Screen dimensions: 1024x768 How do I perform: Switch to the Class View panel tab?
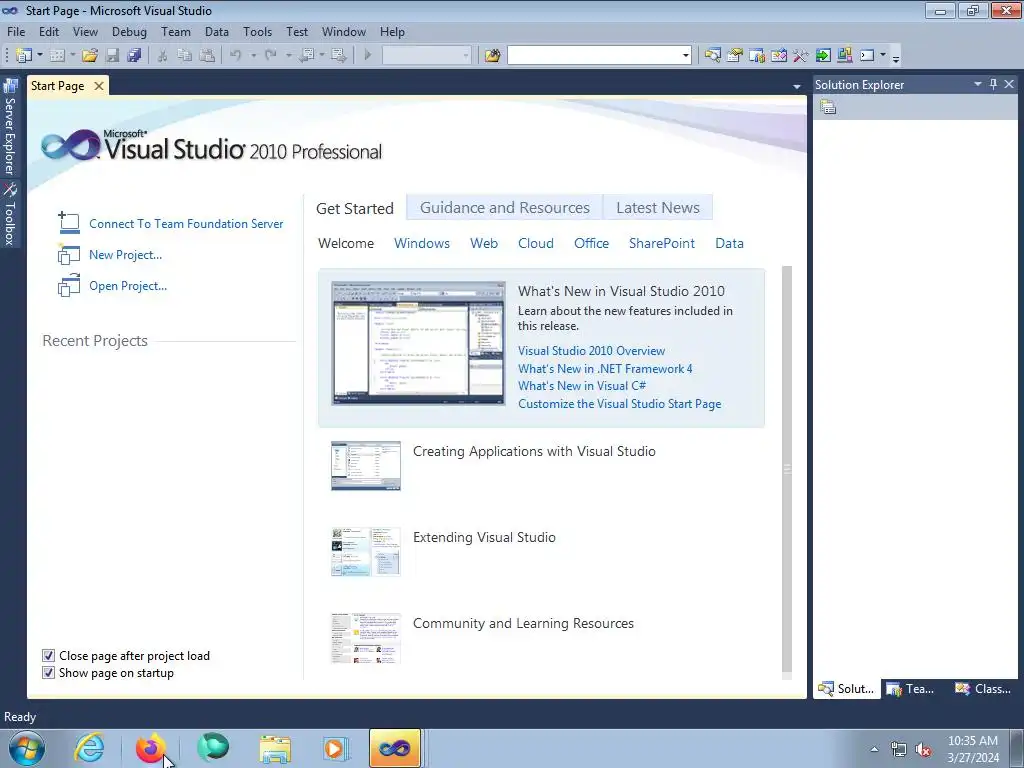pos(984,689)
